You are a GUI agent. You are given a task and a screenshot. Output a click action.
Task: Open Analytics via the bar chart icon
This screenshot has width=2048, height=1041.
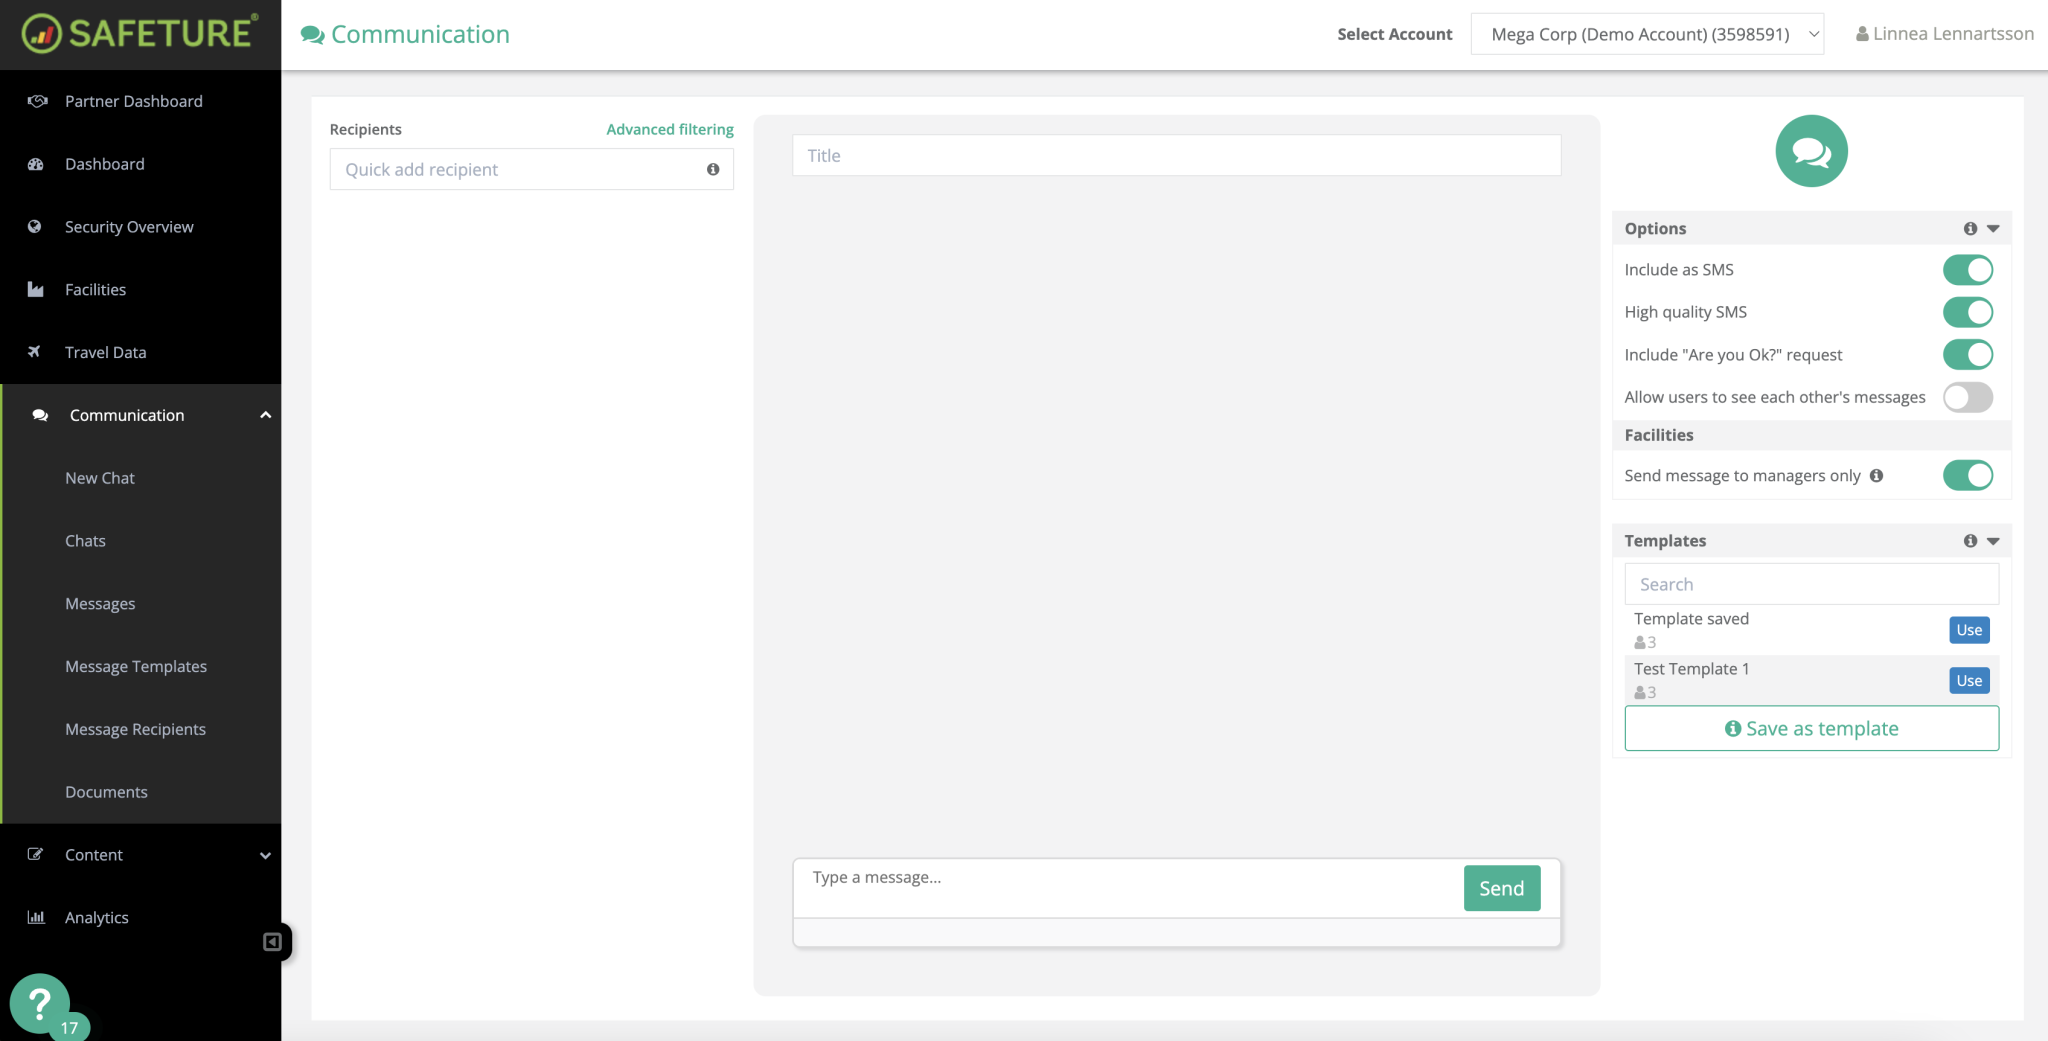coord(37,917)
